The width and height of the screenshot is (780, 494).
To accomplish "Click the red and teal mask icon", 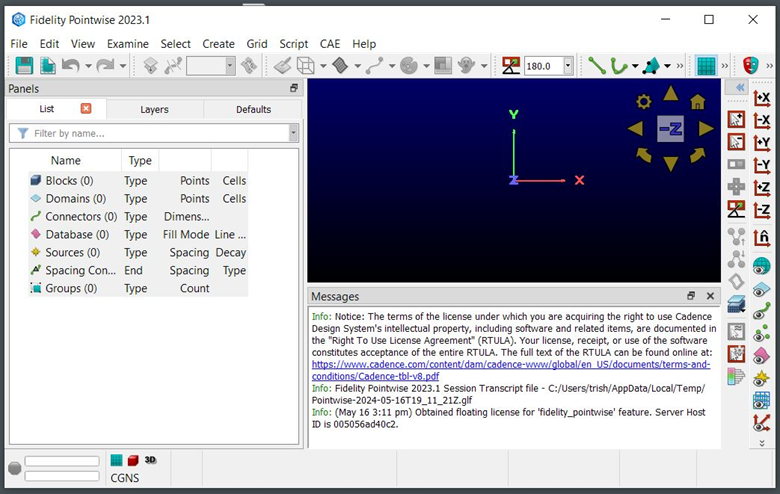I will 750,66.
